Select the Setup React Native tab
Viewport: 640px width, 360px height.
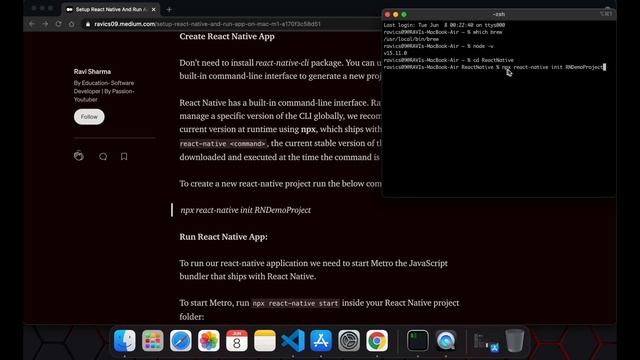tap(111, 9)
